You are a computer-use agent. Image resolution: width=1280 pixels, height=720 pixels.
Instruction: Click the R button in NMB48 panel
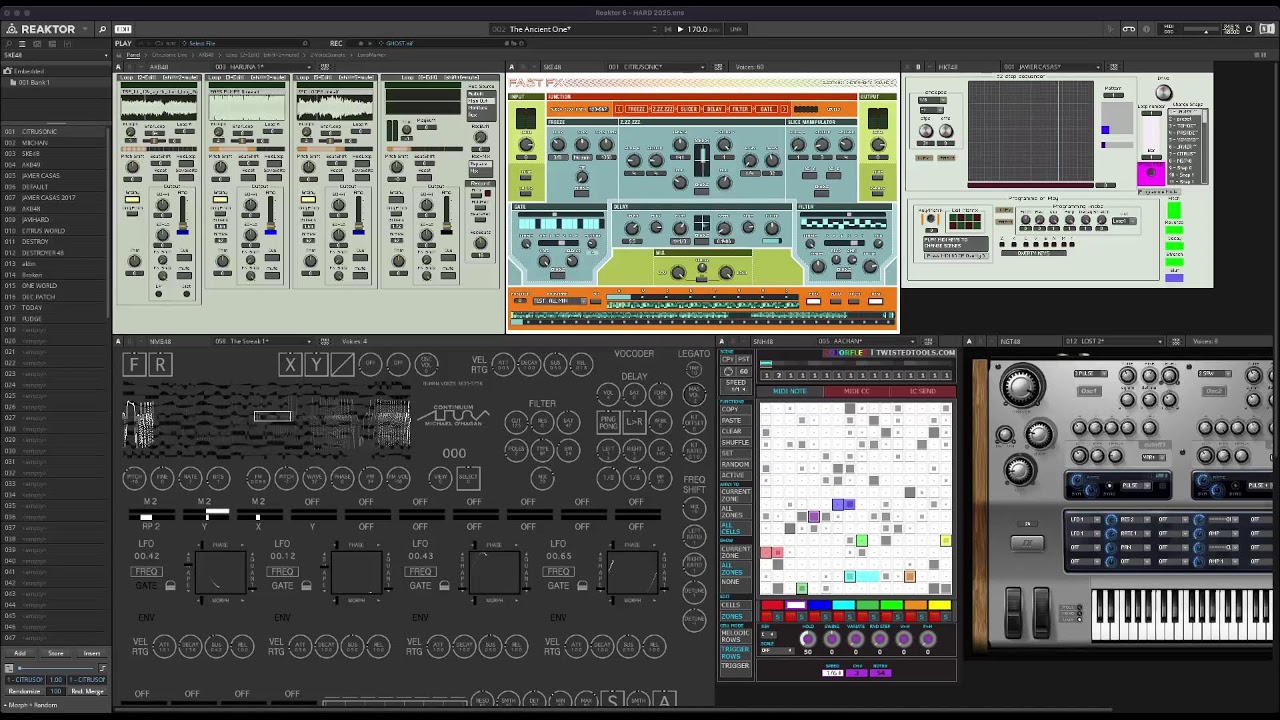point(159,365)
